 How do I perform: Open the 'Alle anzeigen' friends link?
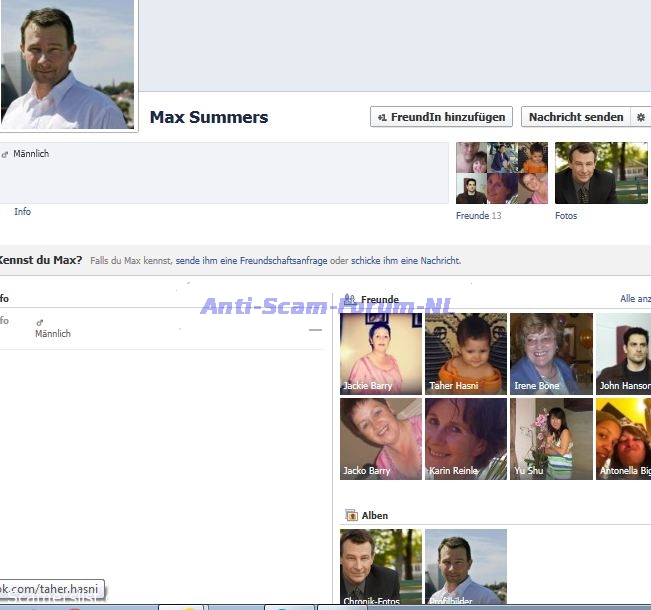pos(635,299)
